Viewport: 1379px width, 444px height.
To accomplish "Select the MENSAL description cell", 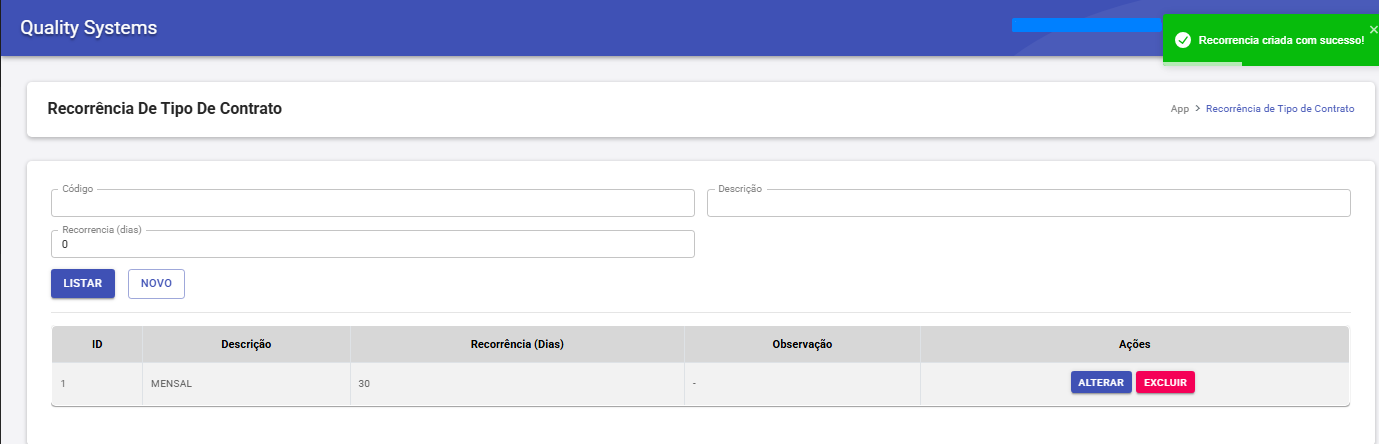I will point(246,383).
